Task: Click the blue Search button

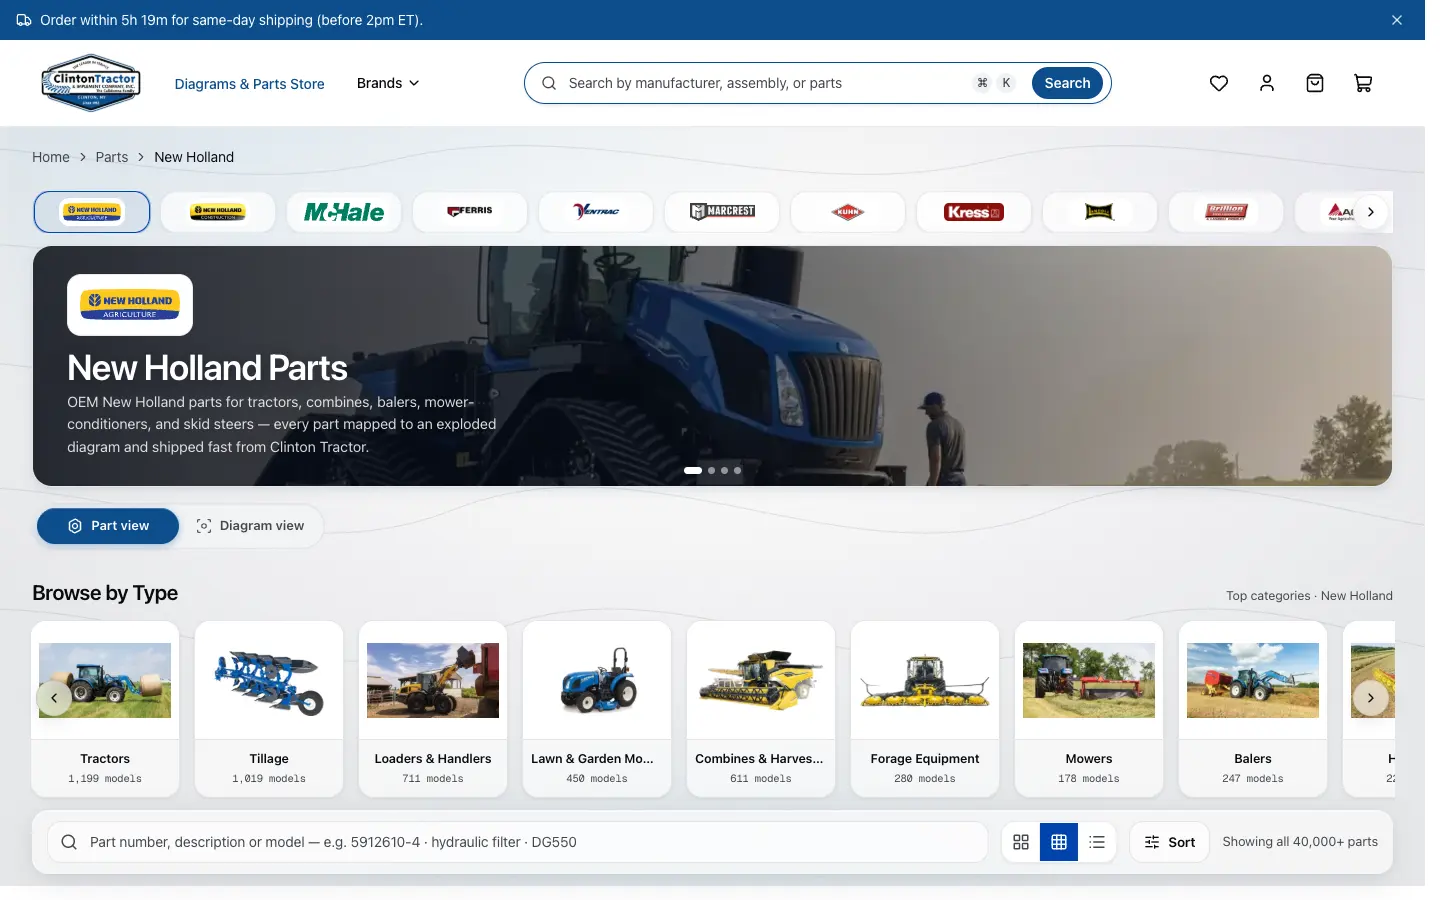Action: click(x=1067, y=83)
